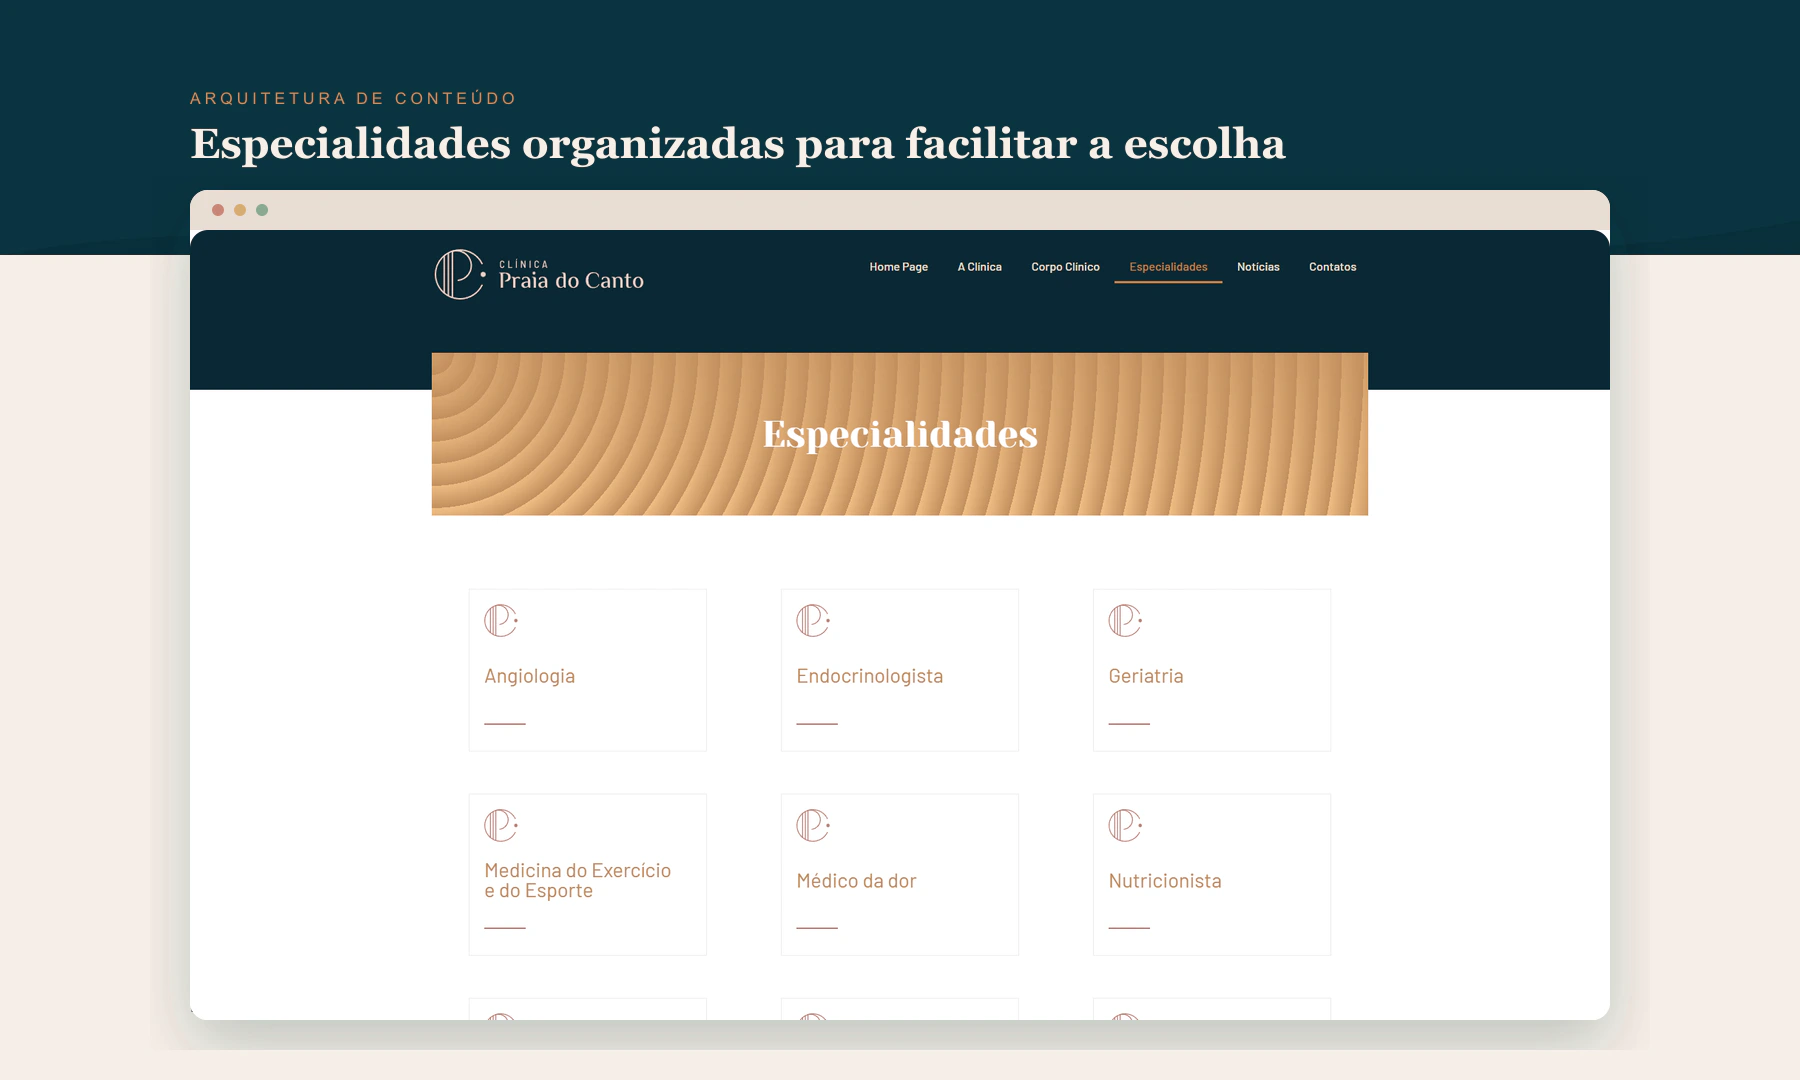Click the yellow window dot in the browser mockup
The height and width of the screenshot is (1080, 1800).
pos(240,210)
